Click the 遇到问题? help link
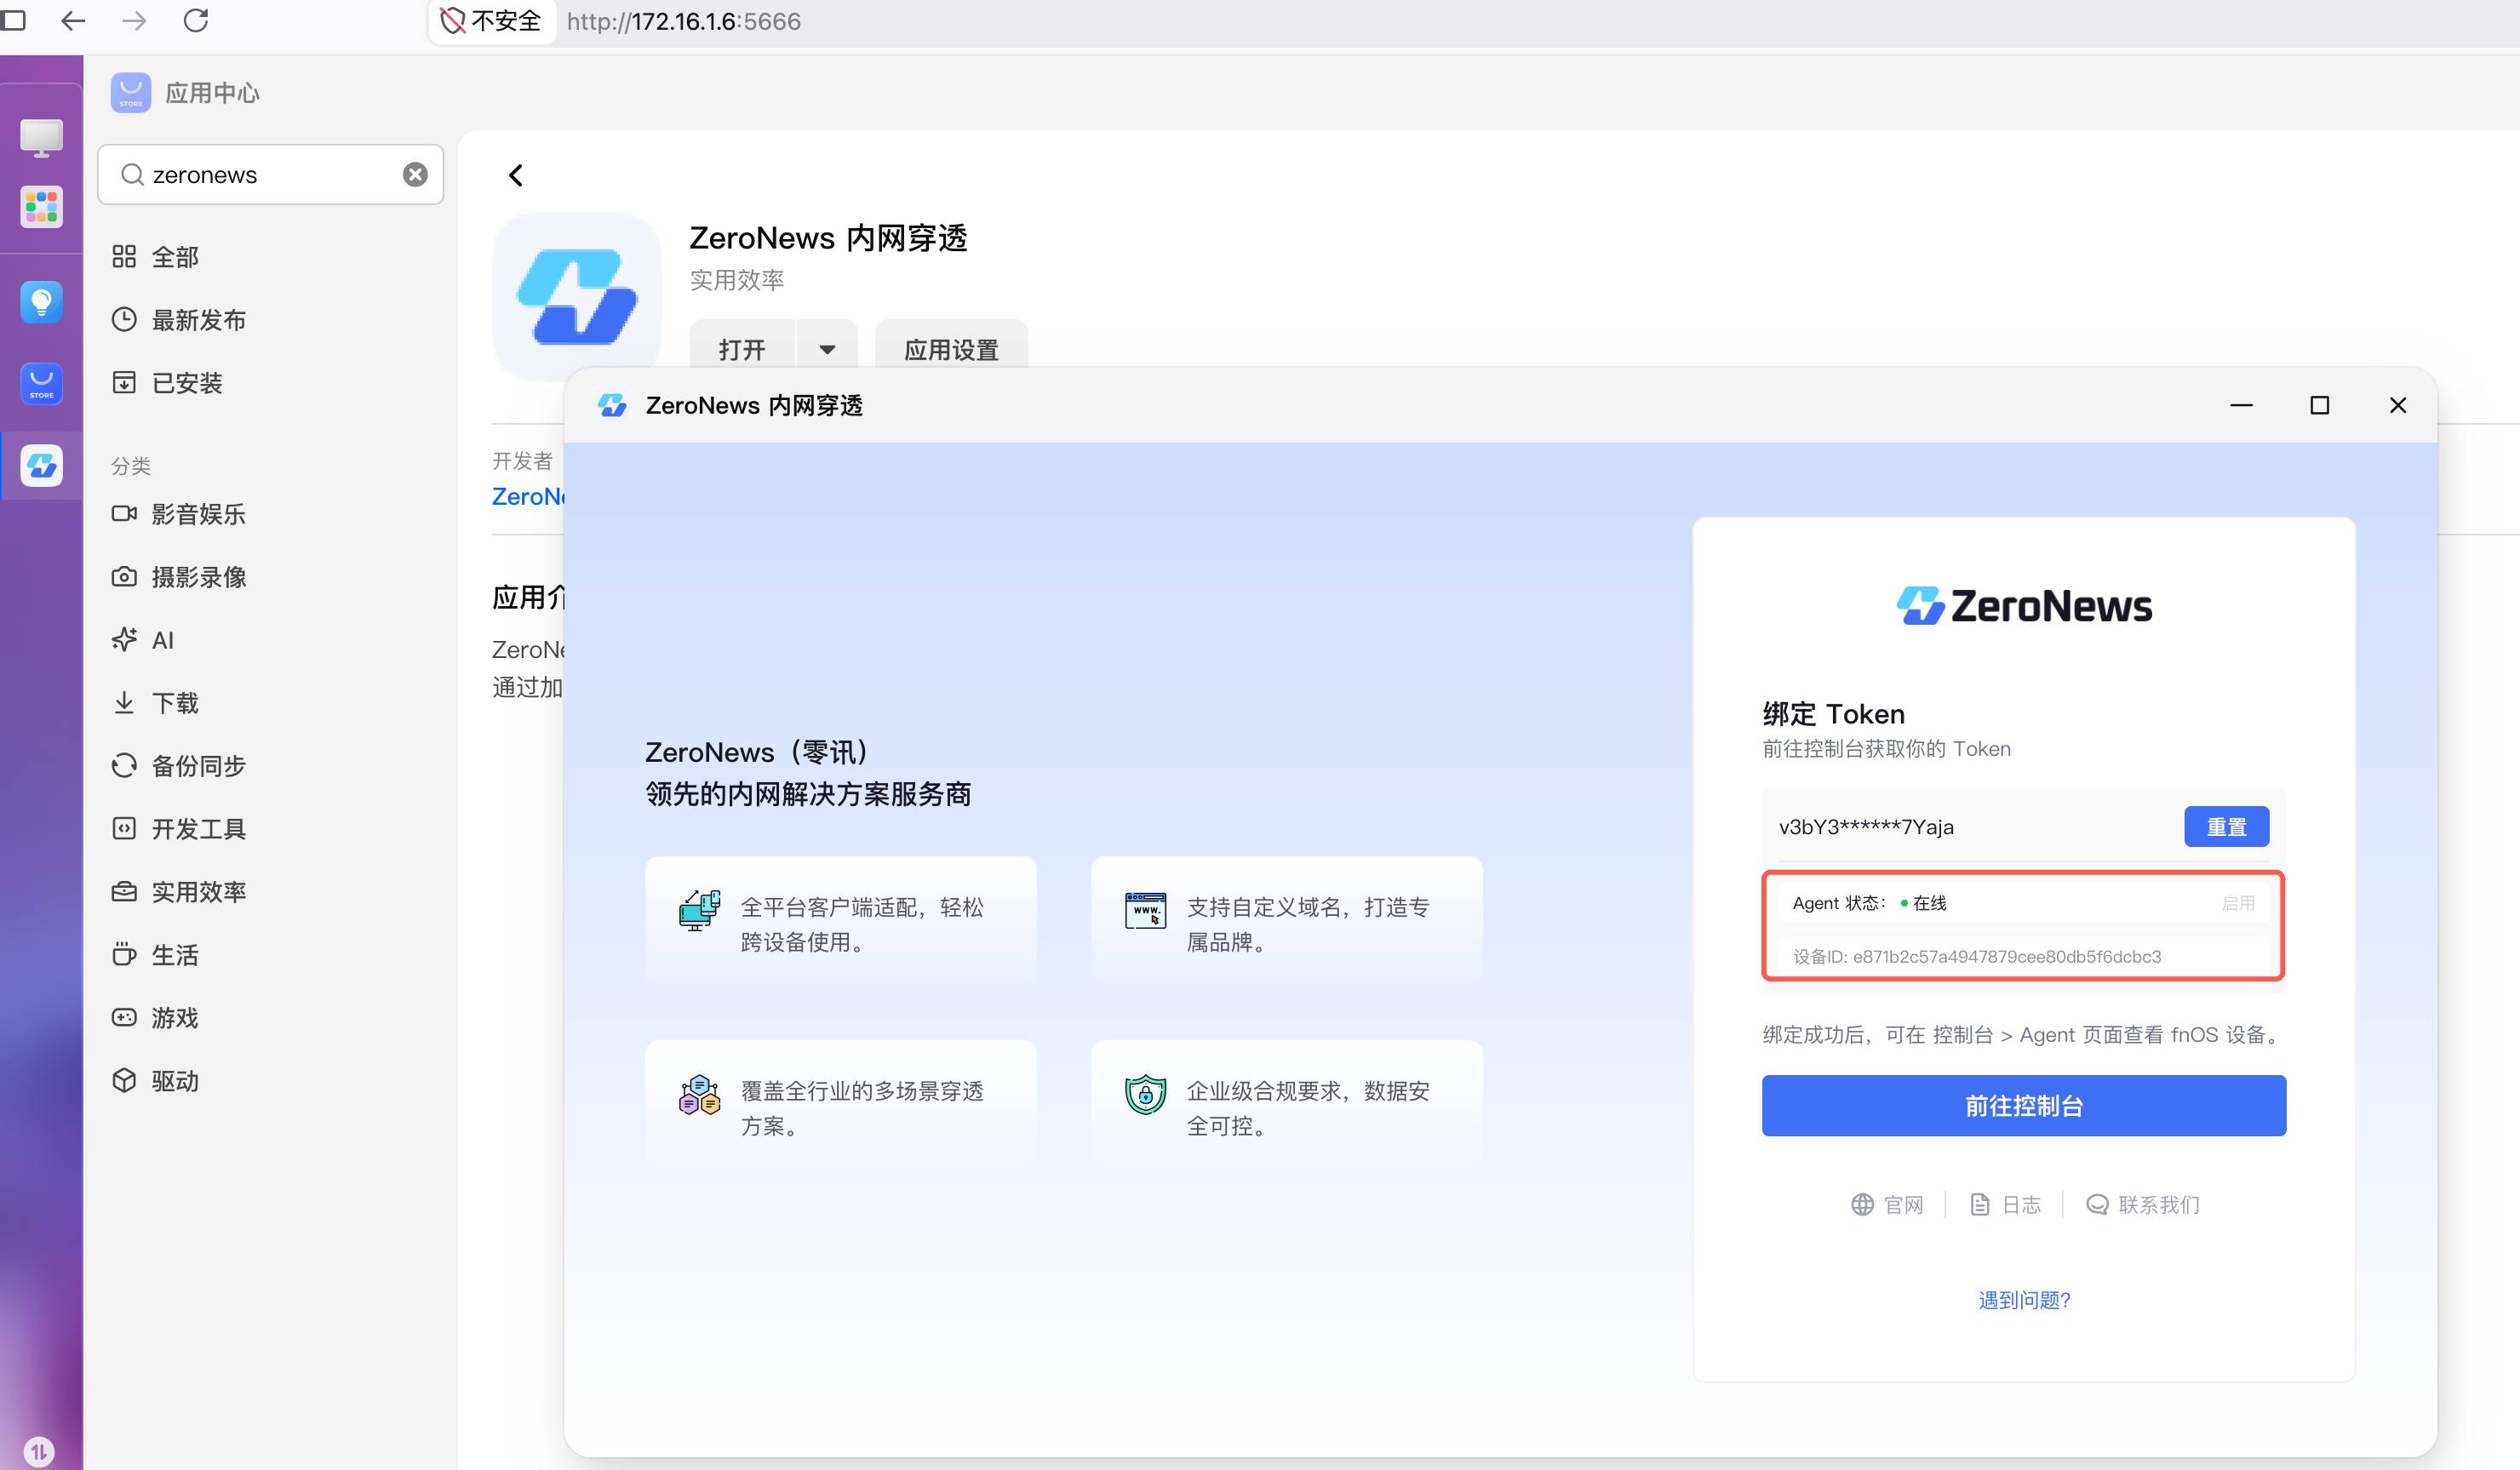This screenshot has width=2520, height=1470. pos(2024,1300)
